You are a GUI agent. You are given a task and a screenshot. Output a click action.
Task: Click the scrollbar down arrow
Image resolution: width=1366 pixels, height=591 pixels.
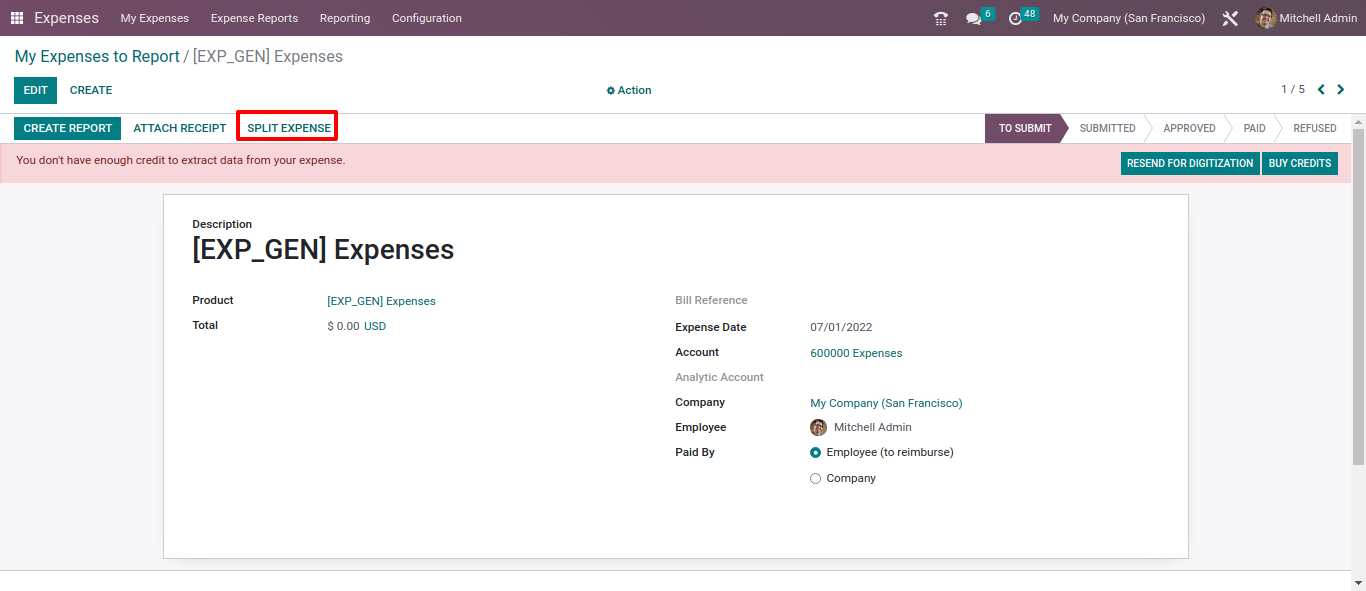tap(1358, 582)
